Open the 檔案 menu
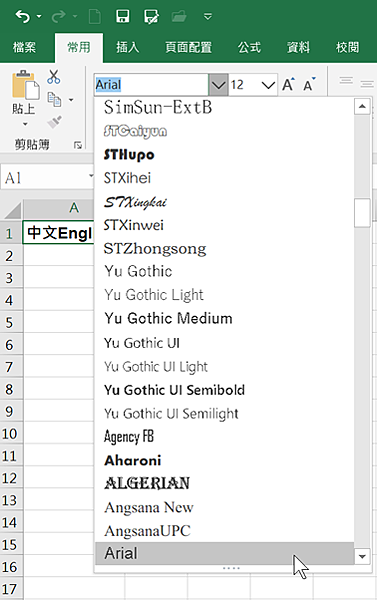377x600 pixels. (x=24, y=47)
